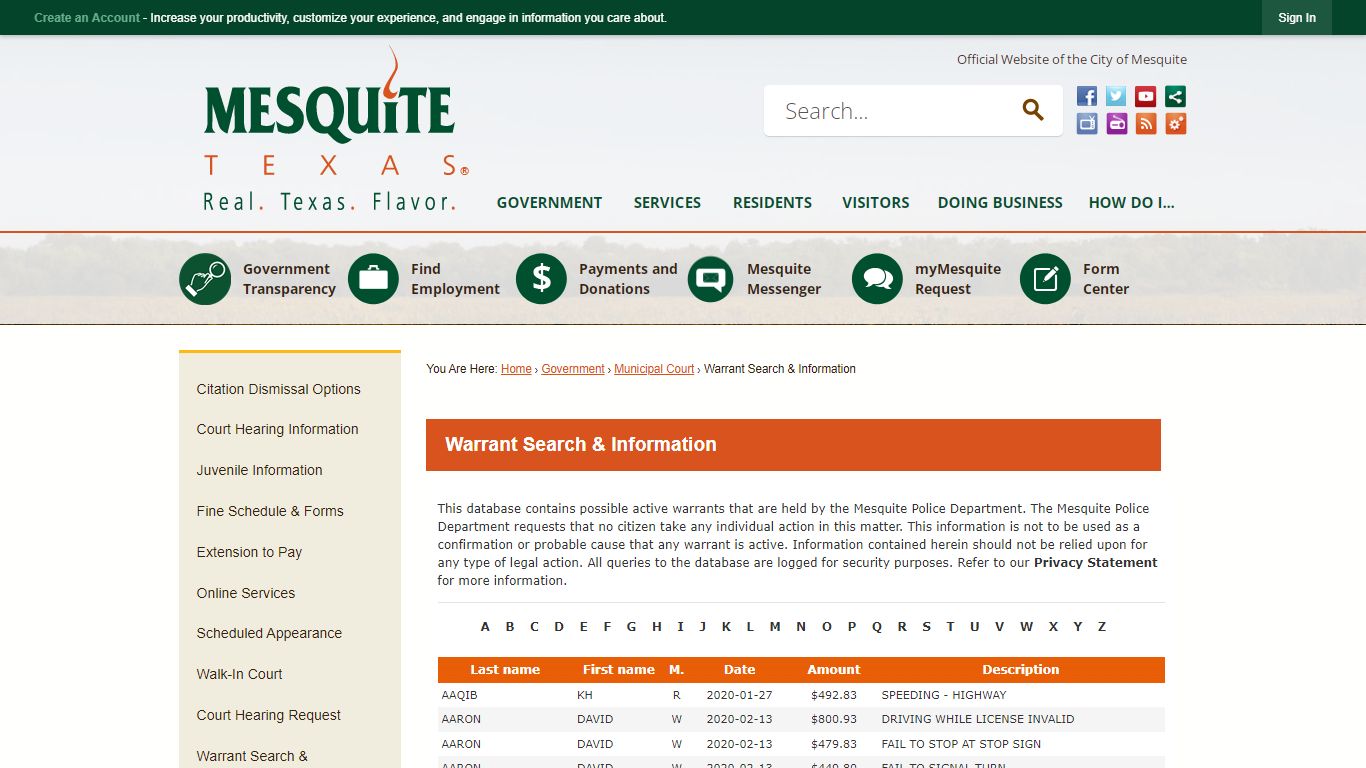This screenshot has height=768, width=1366.
Task: Click the First name column header
Action: click(x=619, y=670)
